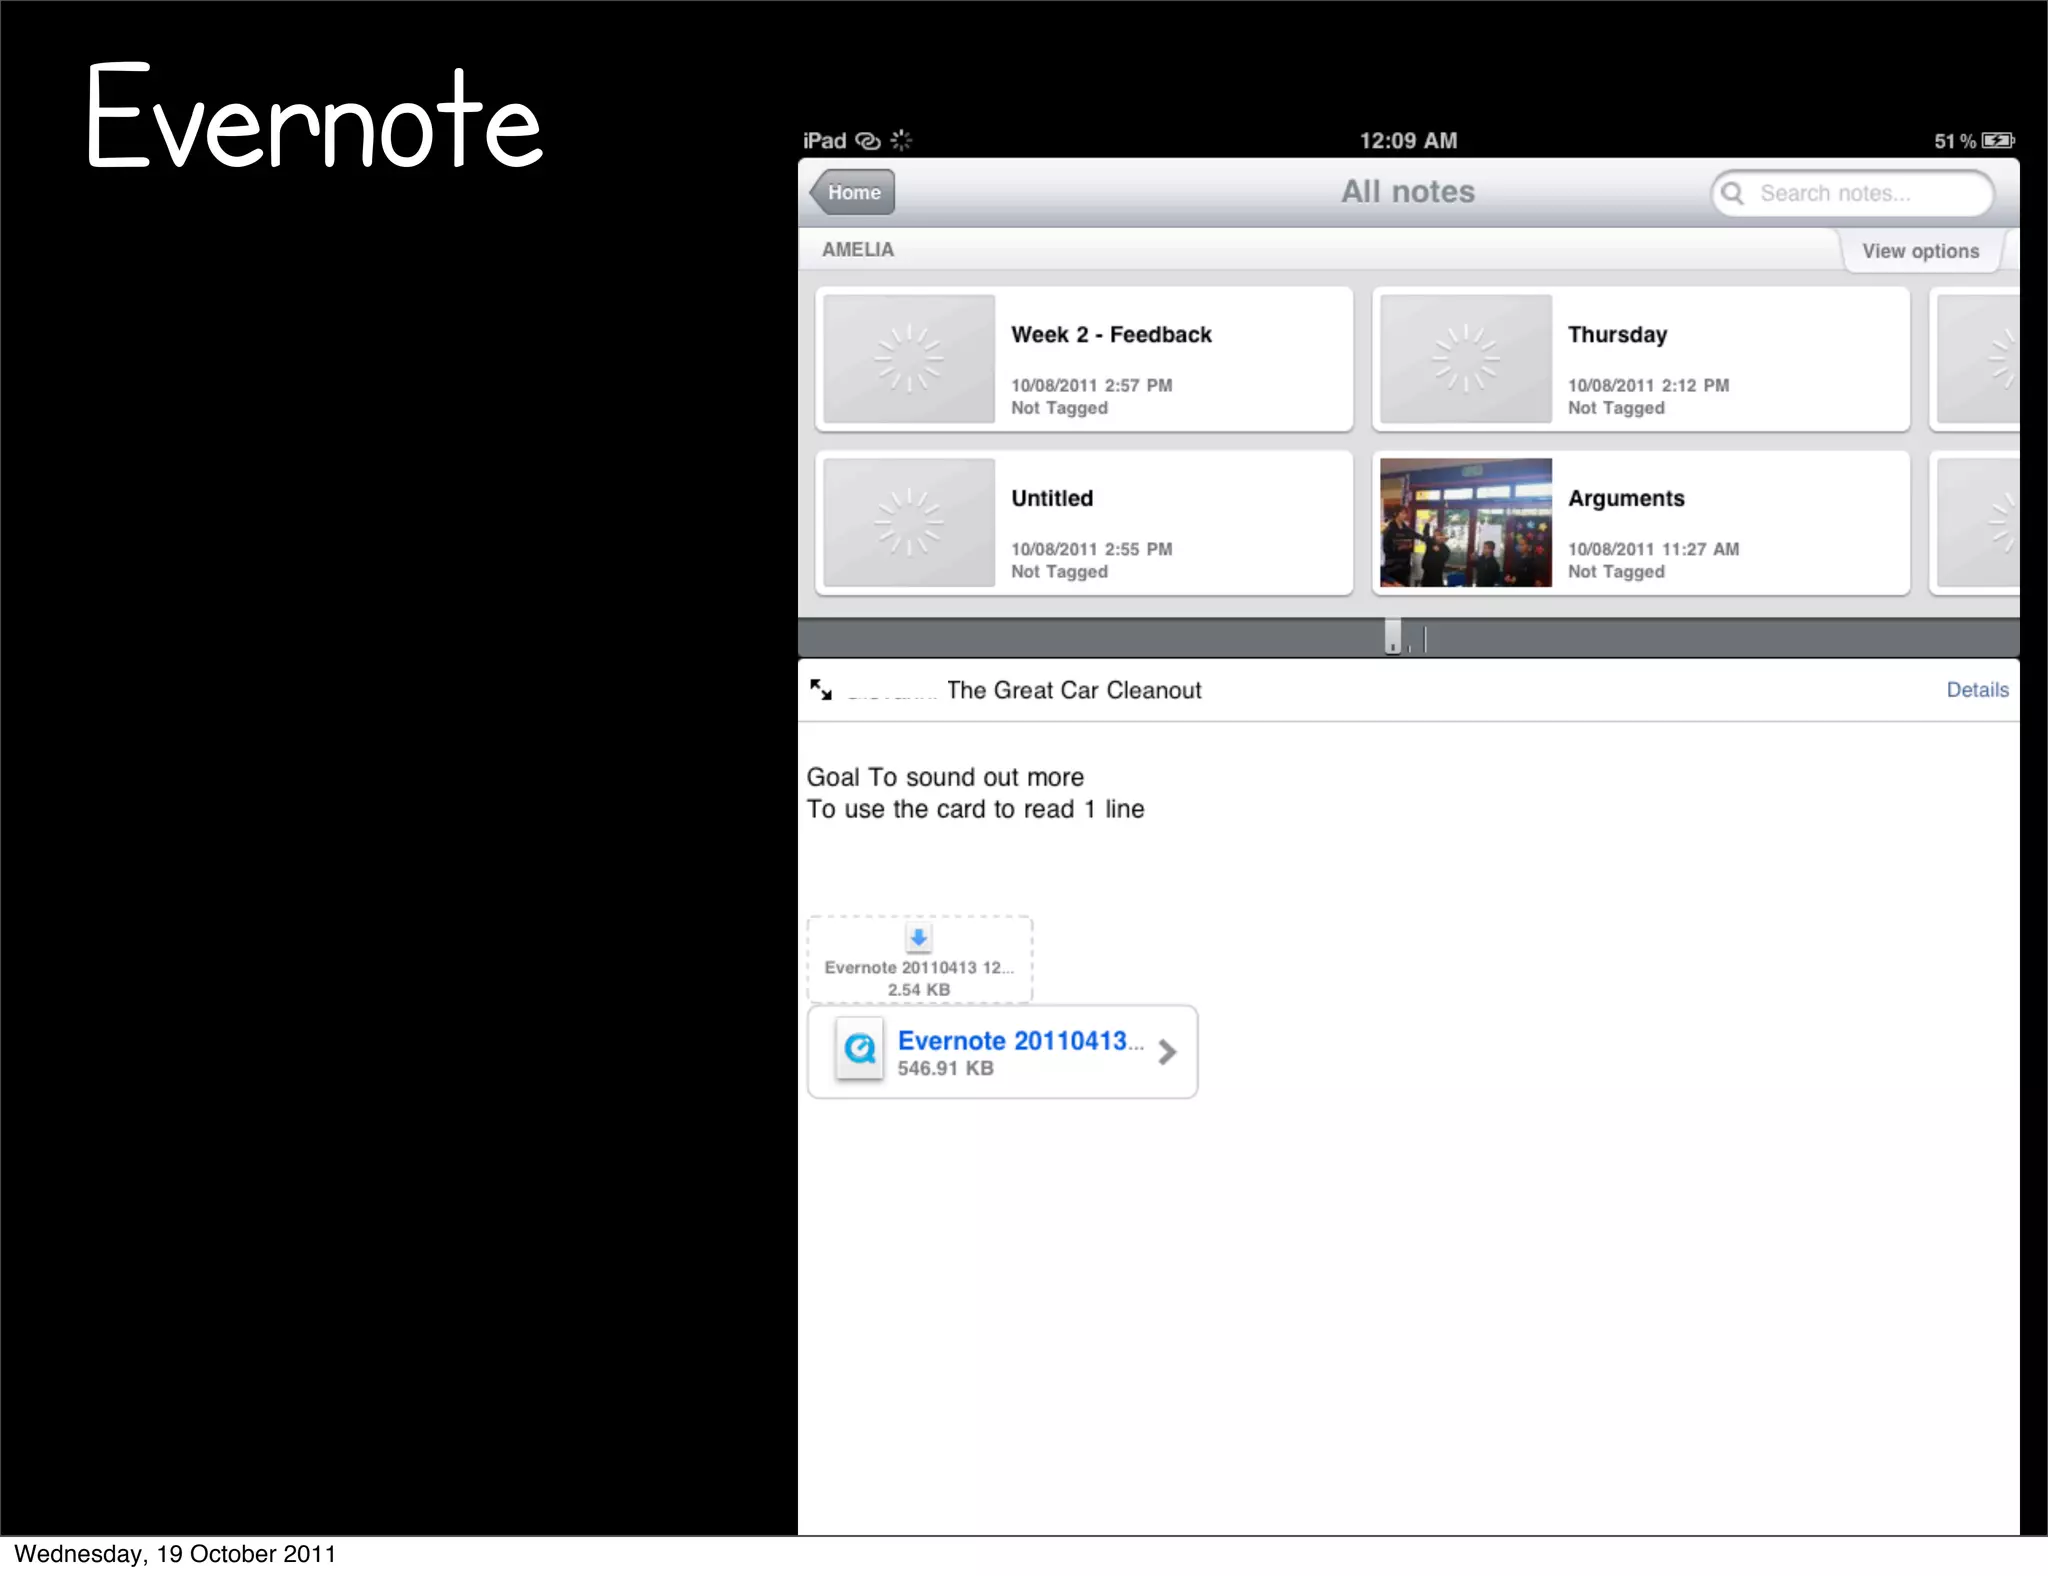This screenshot has height=1576, width=2048.
Task: Click the 10/08/2011 11:27 AM date
Action: 1653,549
